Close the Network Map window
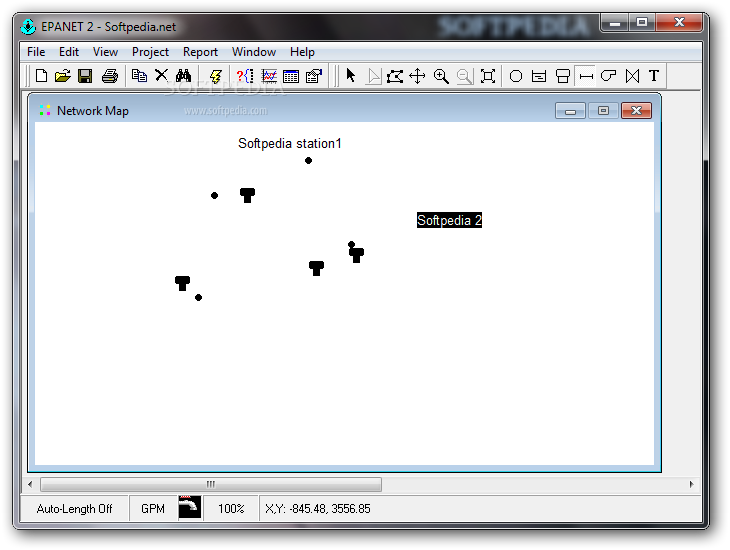This screenshot has height=550, width=730. (636, 111)
